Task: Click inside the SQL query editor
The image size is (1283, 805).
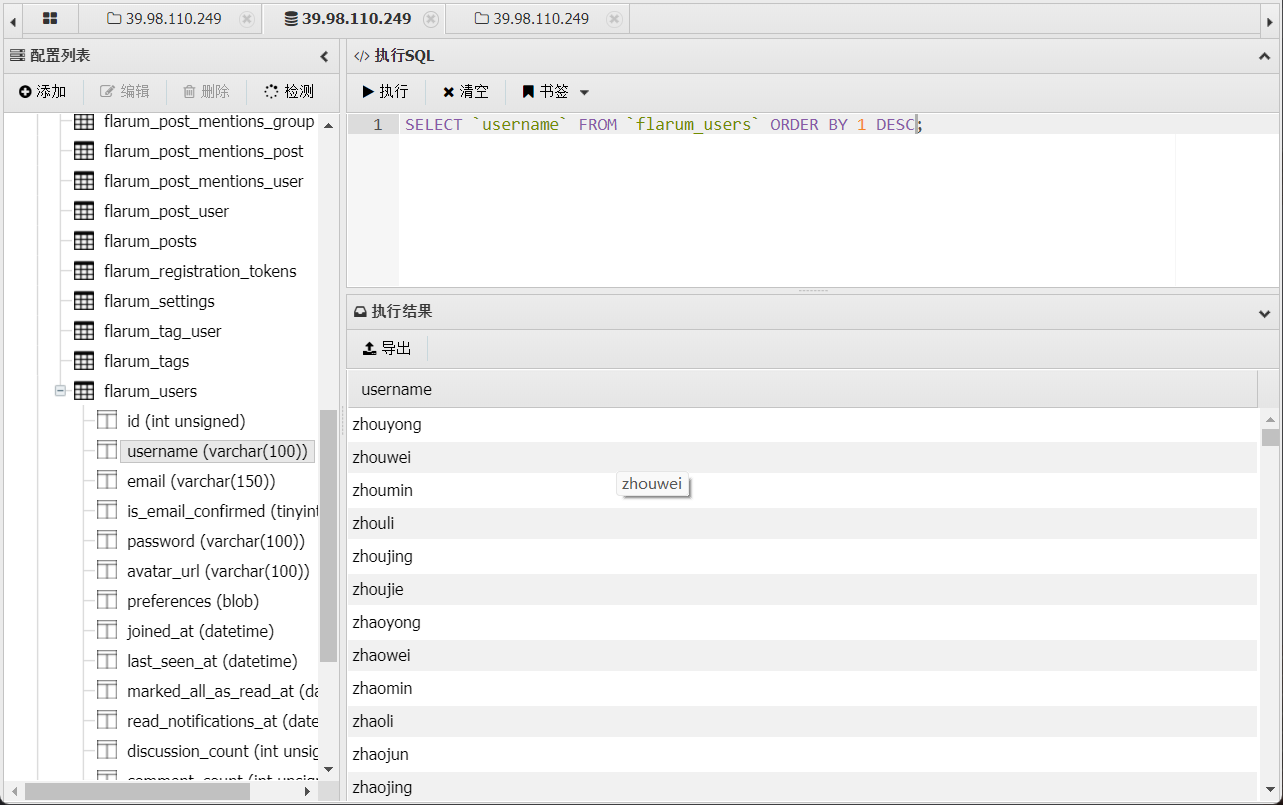Action: pyautogui.click(x=786, y=200)
